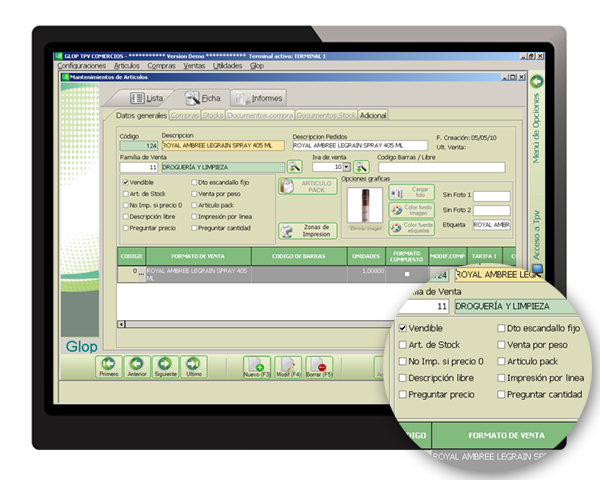This screenshot has width=600, height=480.
Task: Open the Informes tab
Action: [259, 98]
